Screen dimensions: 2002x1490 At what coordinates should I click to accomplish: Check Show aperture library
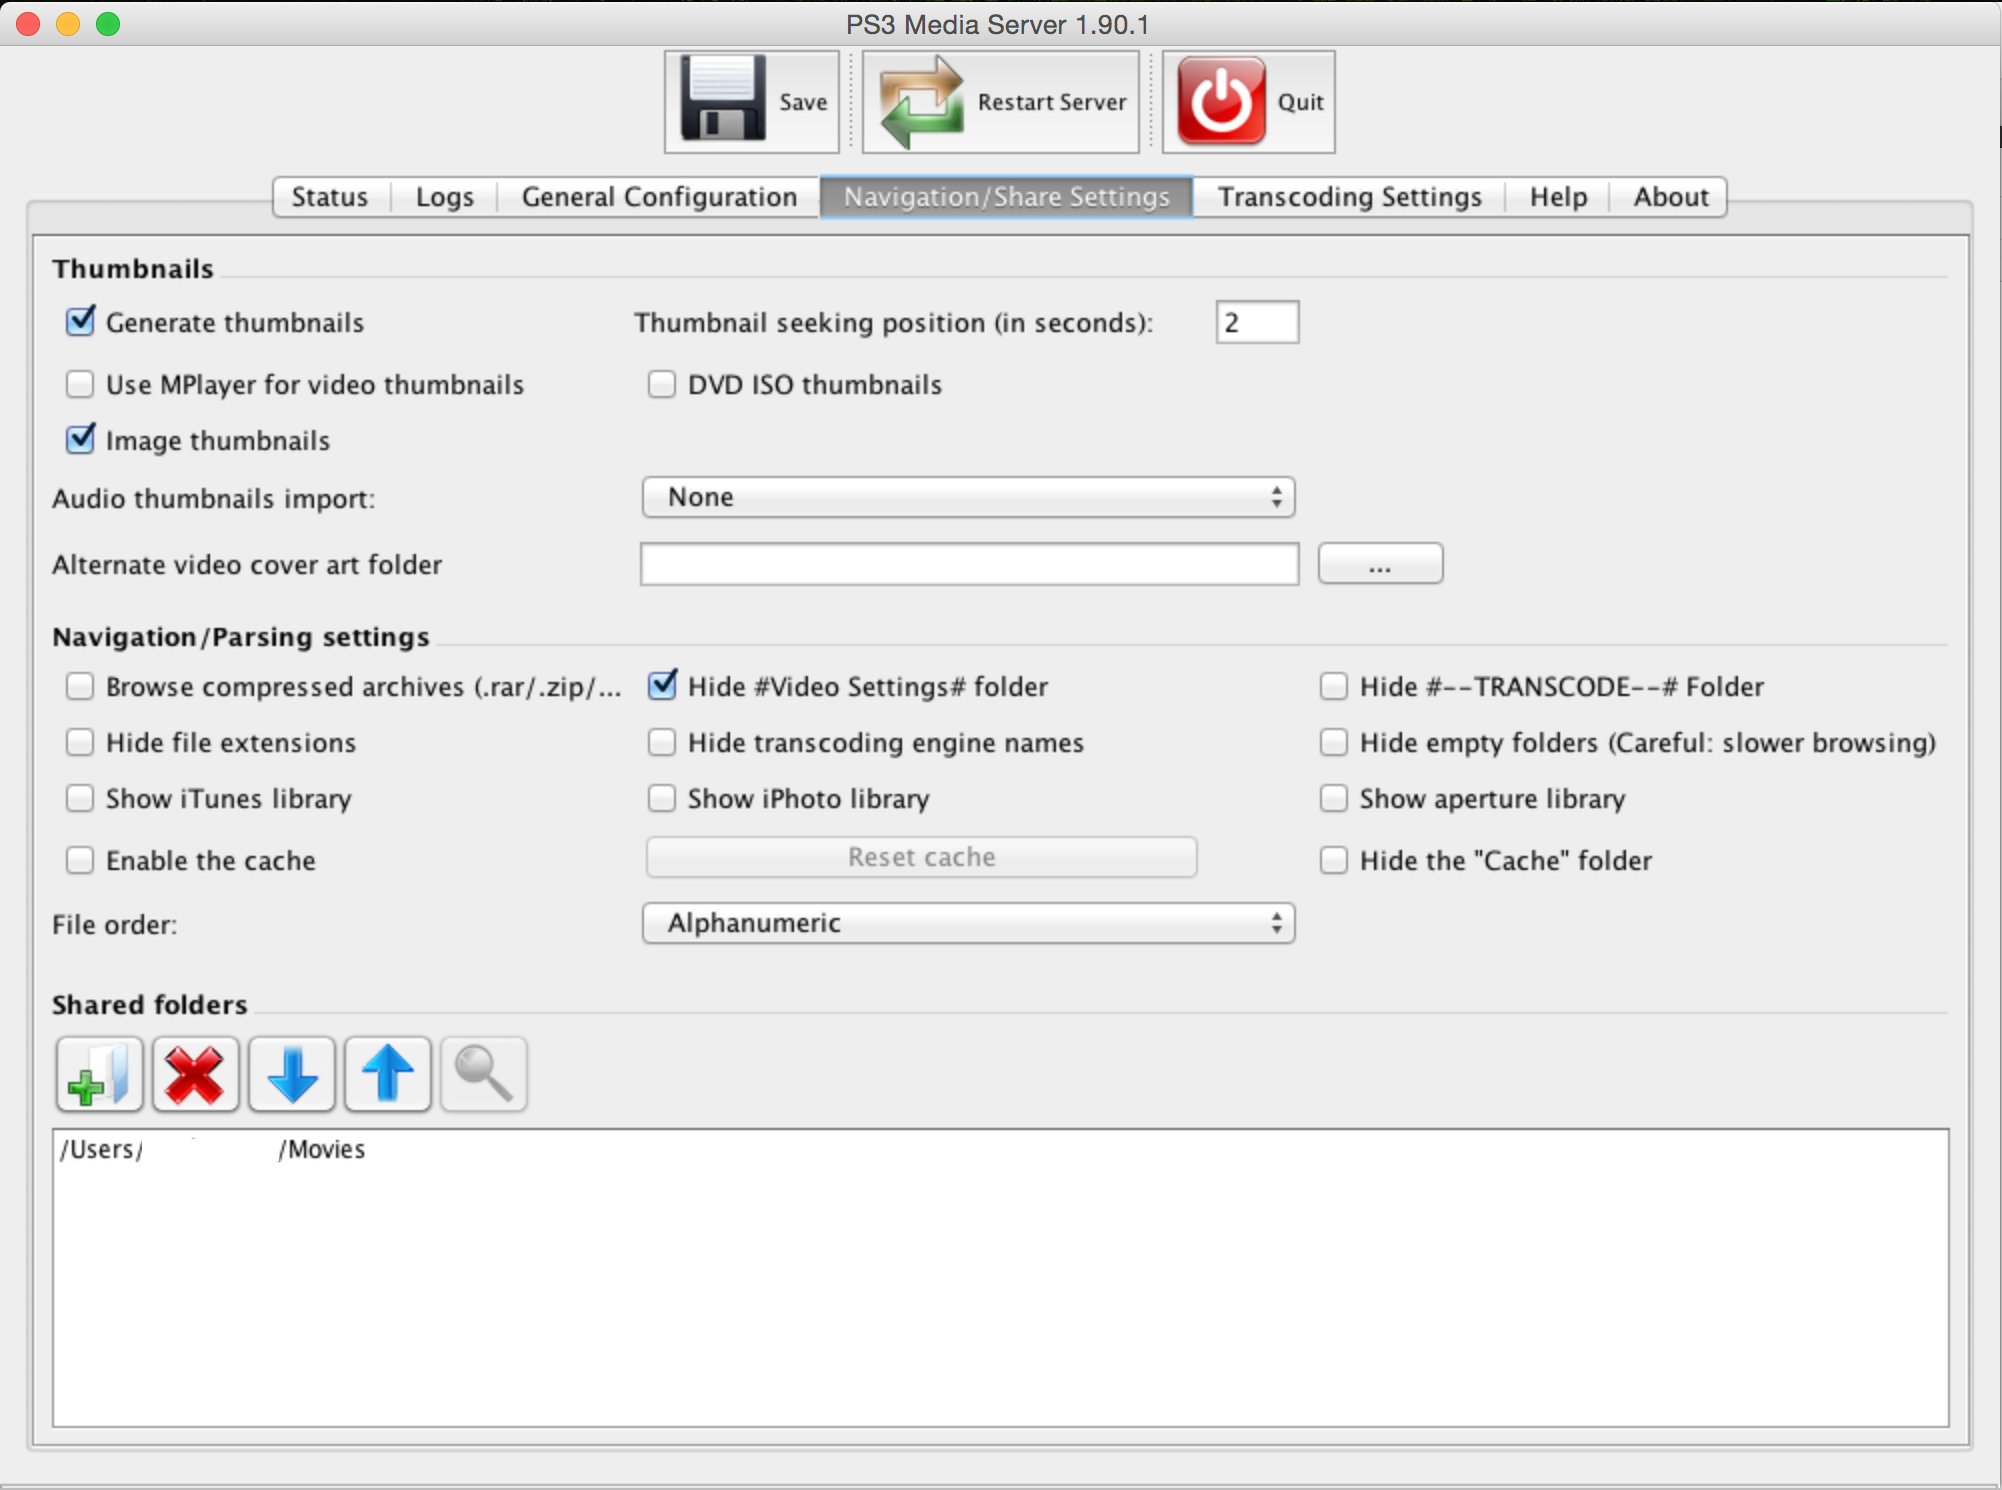pyautogui.click(x=1333, y=798)
